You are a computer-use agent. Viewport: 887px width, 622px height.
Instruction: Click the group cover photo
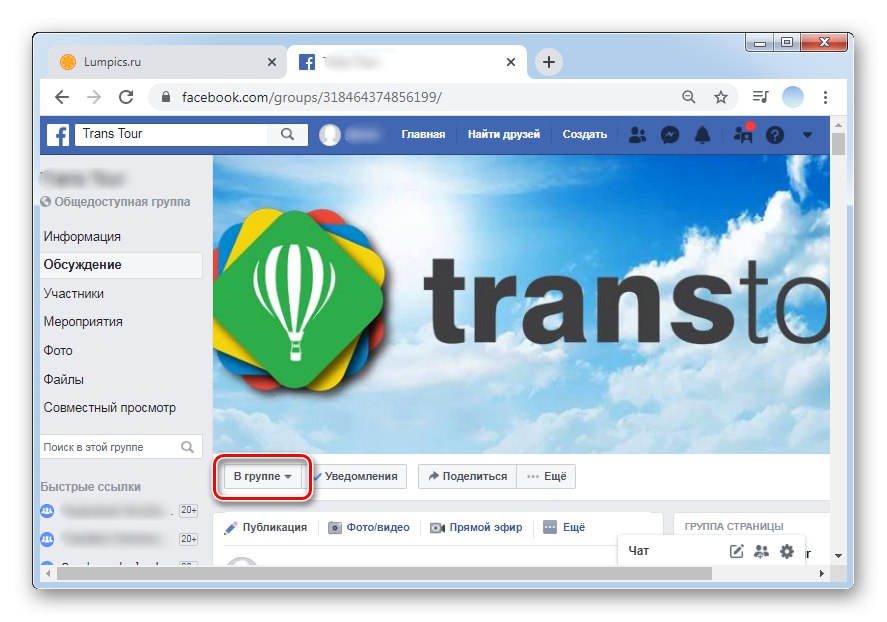(522, 305)
